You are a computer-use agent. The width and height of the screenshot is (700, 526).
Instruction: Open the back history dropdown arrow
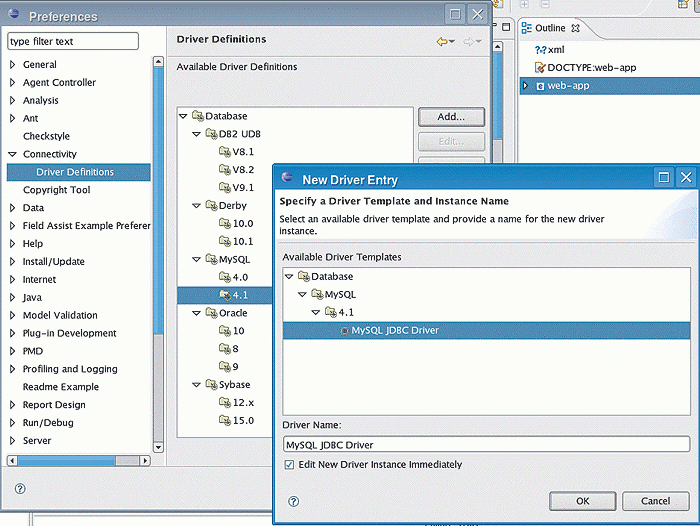(x=453, y=42)
